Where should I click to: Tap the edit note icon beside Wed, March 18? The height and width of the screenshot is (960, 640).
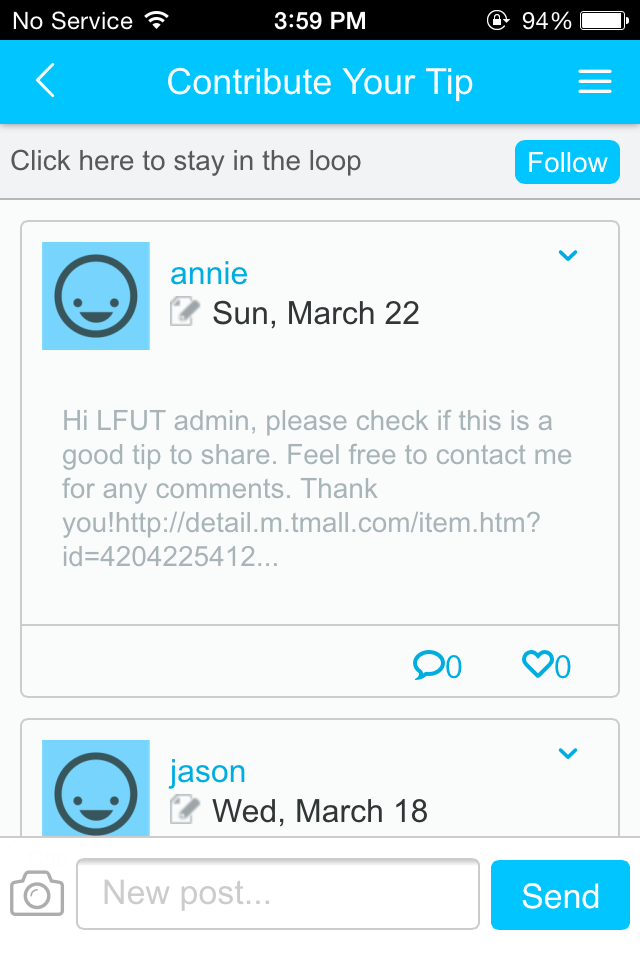pyautogui.click(x=185, y=809)
